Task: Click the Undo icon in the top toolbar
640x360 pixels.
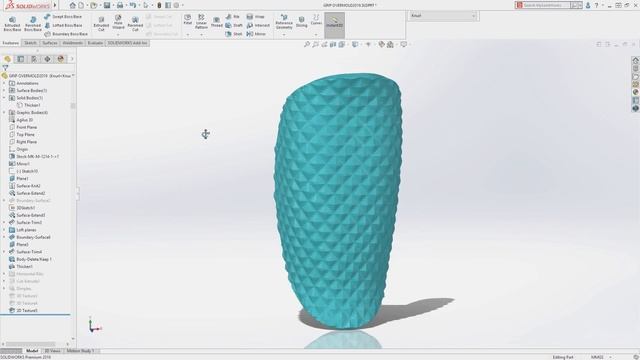Action: [x=133, y=5]
